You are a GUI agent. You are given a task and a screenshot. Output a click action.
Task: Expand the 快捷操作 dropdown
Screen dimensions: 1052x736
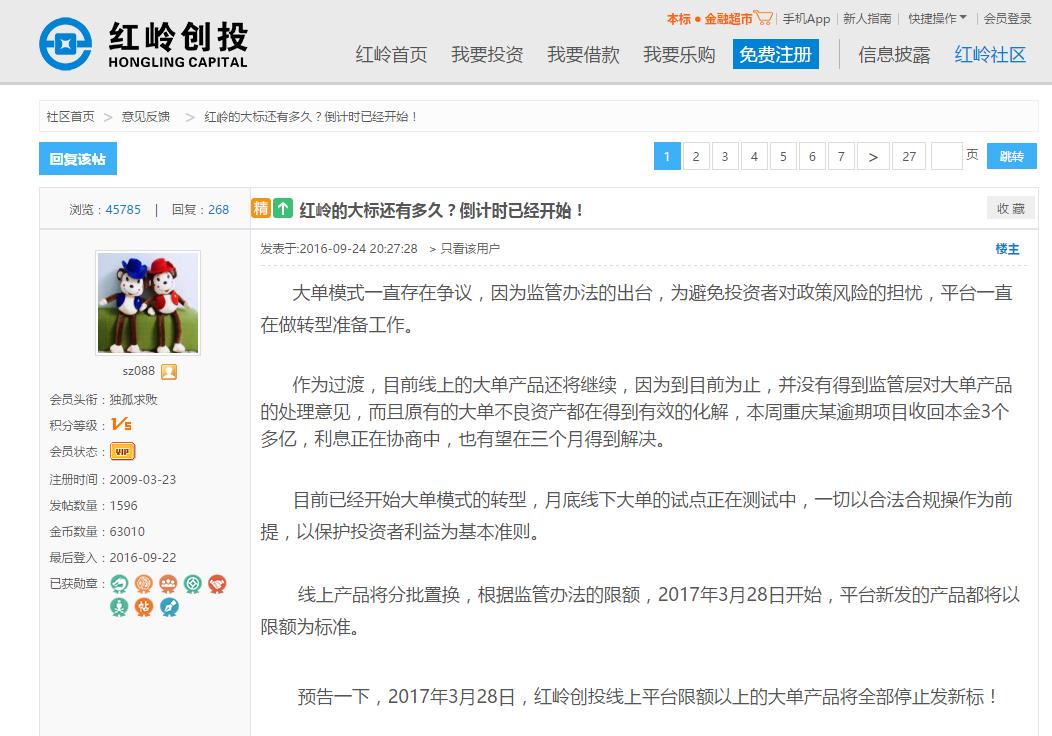click(x=937, y=19)
